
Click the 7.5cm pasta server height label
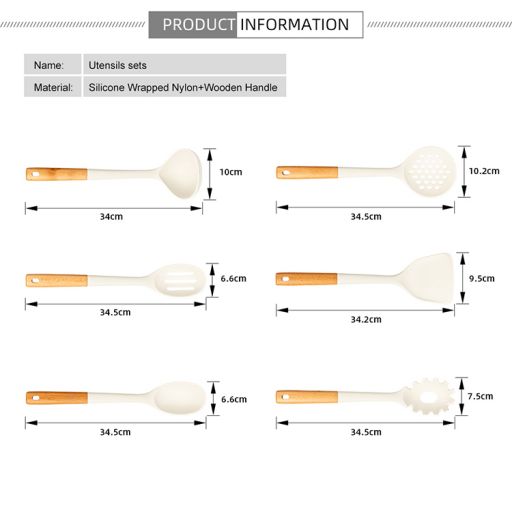pos(480,396)
